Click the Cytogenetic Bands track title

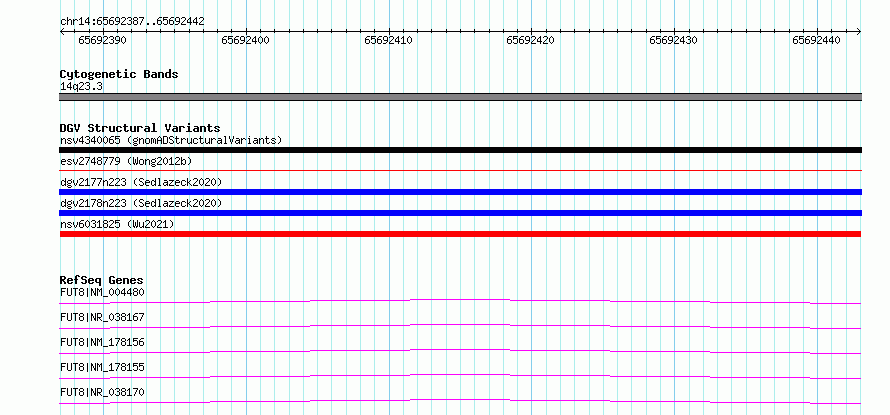click(x=119, y=74)
